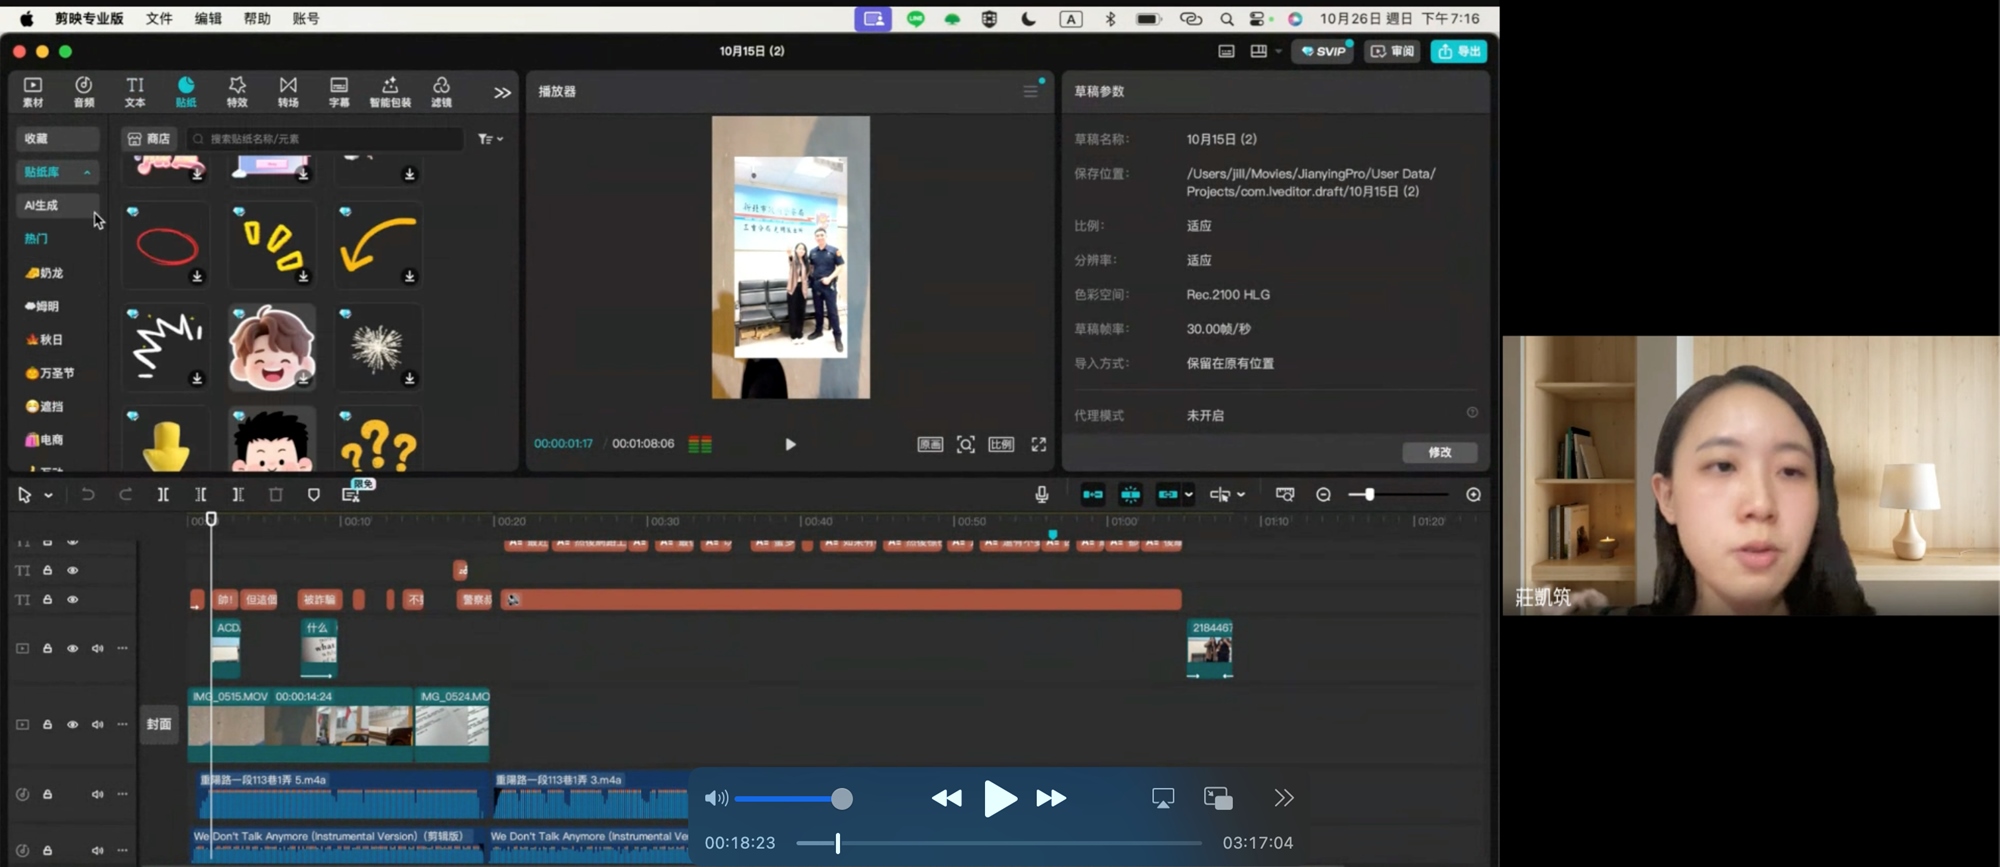Click the 导出 export button

[1458, 51]
